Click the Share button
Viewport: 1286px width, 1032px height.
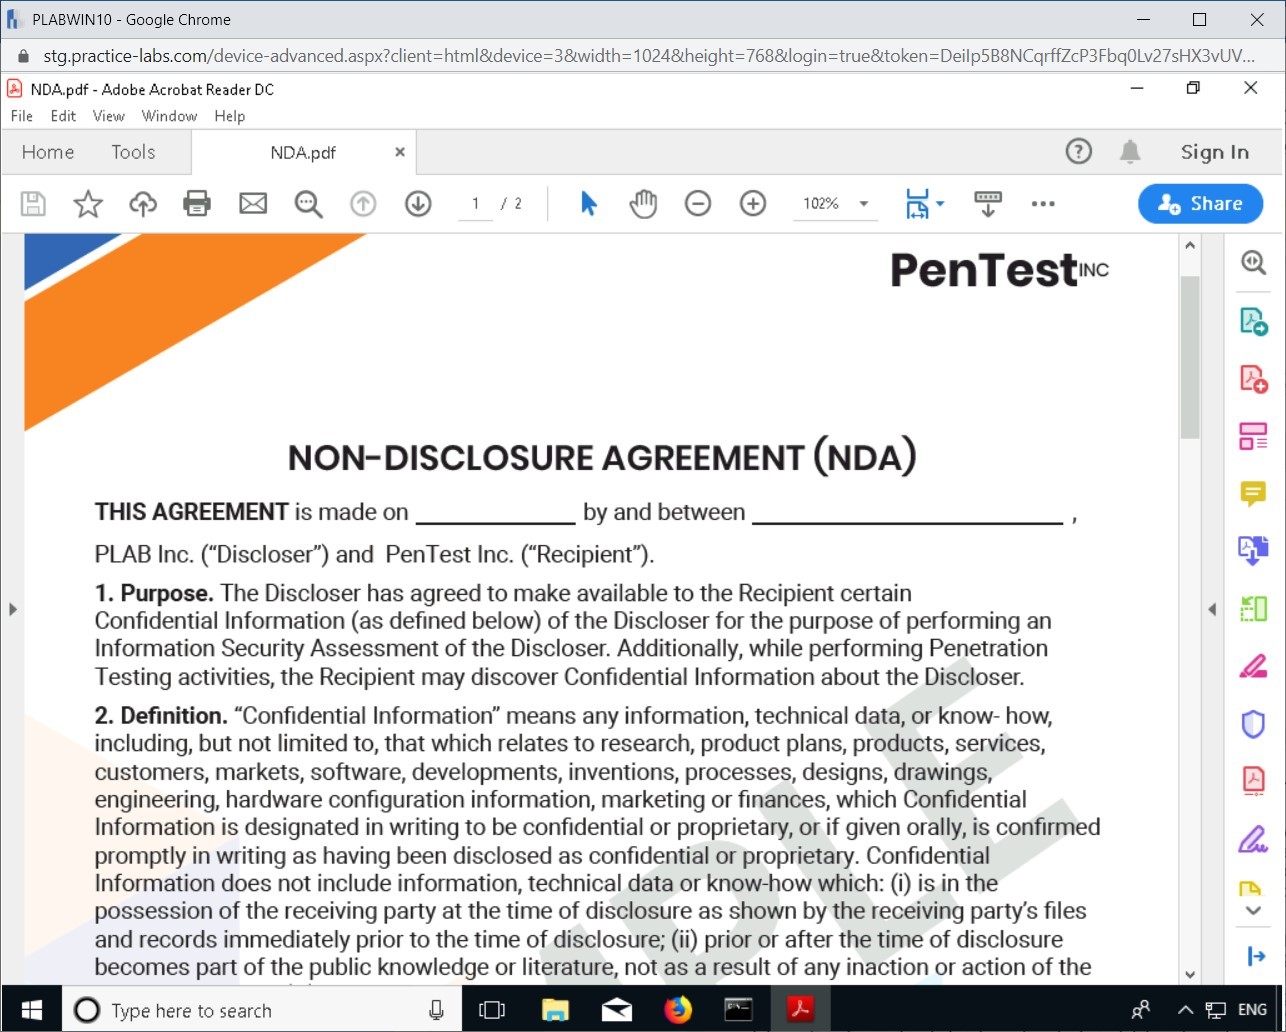coord(1200,204)
